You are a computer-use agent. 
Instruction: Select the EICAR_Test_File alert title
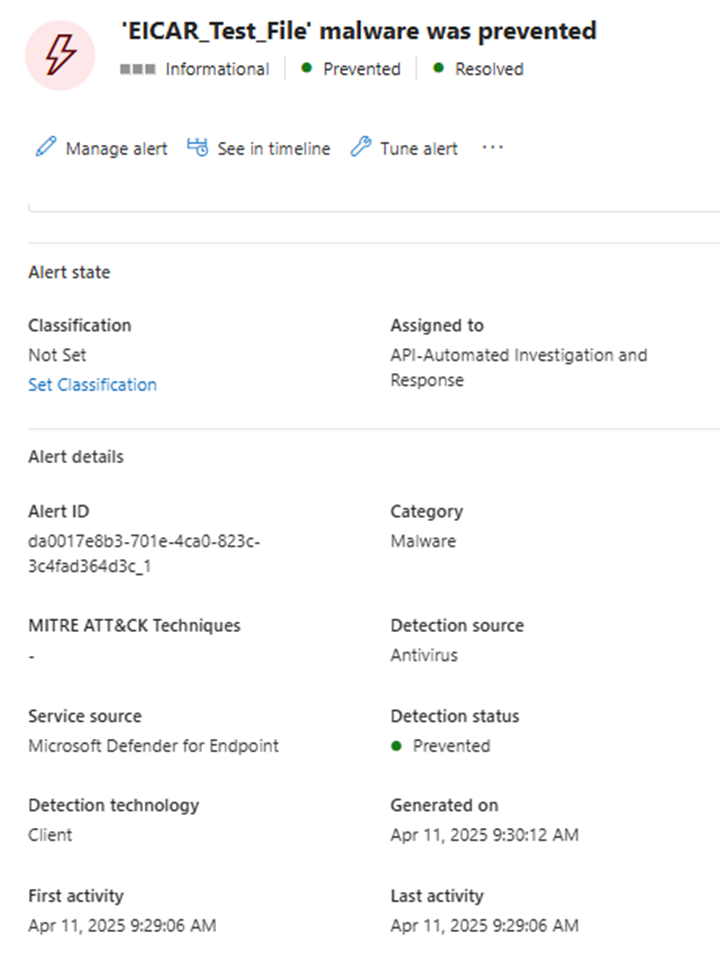pos(358,30)
